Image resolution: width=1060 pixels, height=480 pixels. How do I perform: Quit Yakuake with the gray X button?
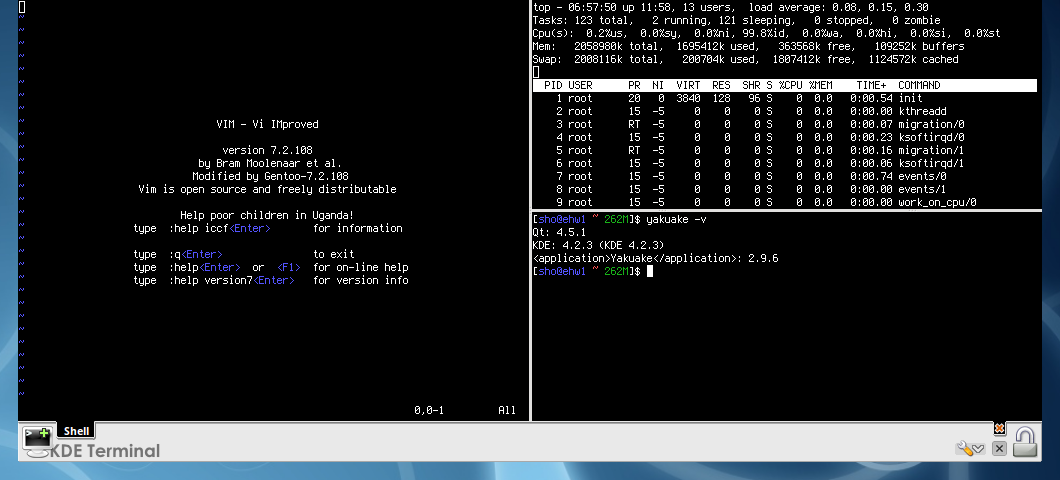(999, 448)
